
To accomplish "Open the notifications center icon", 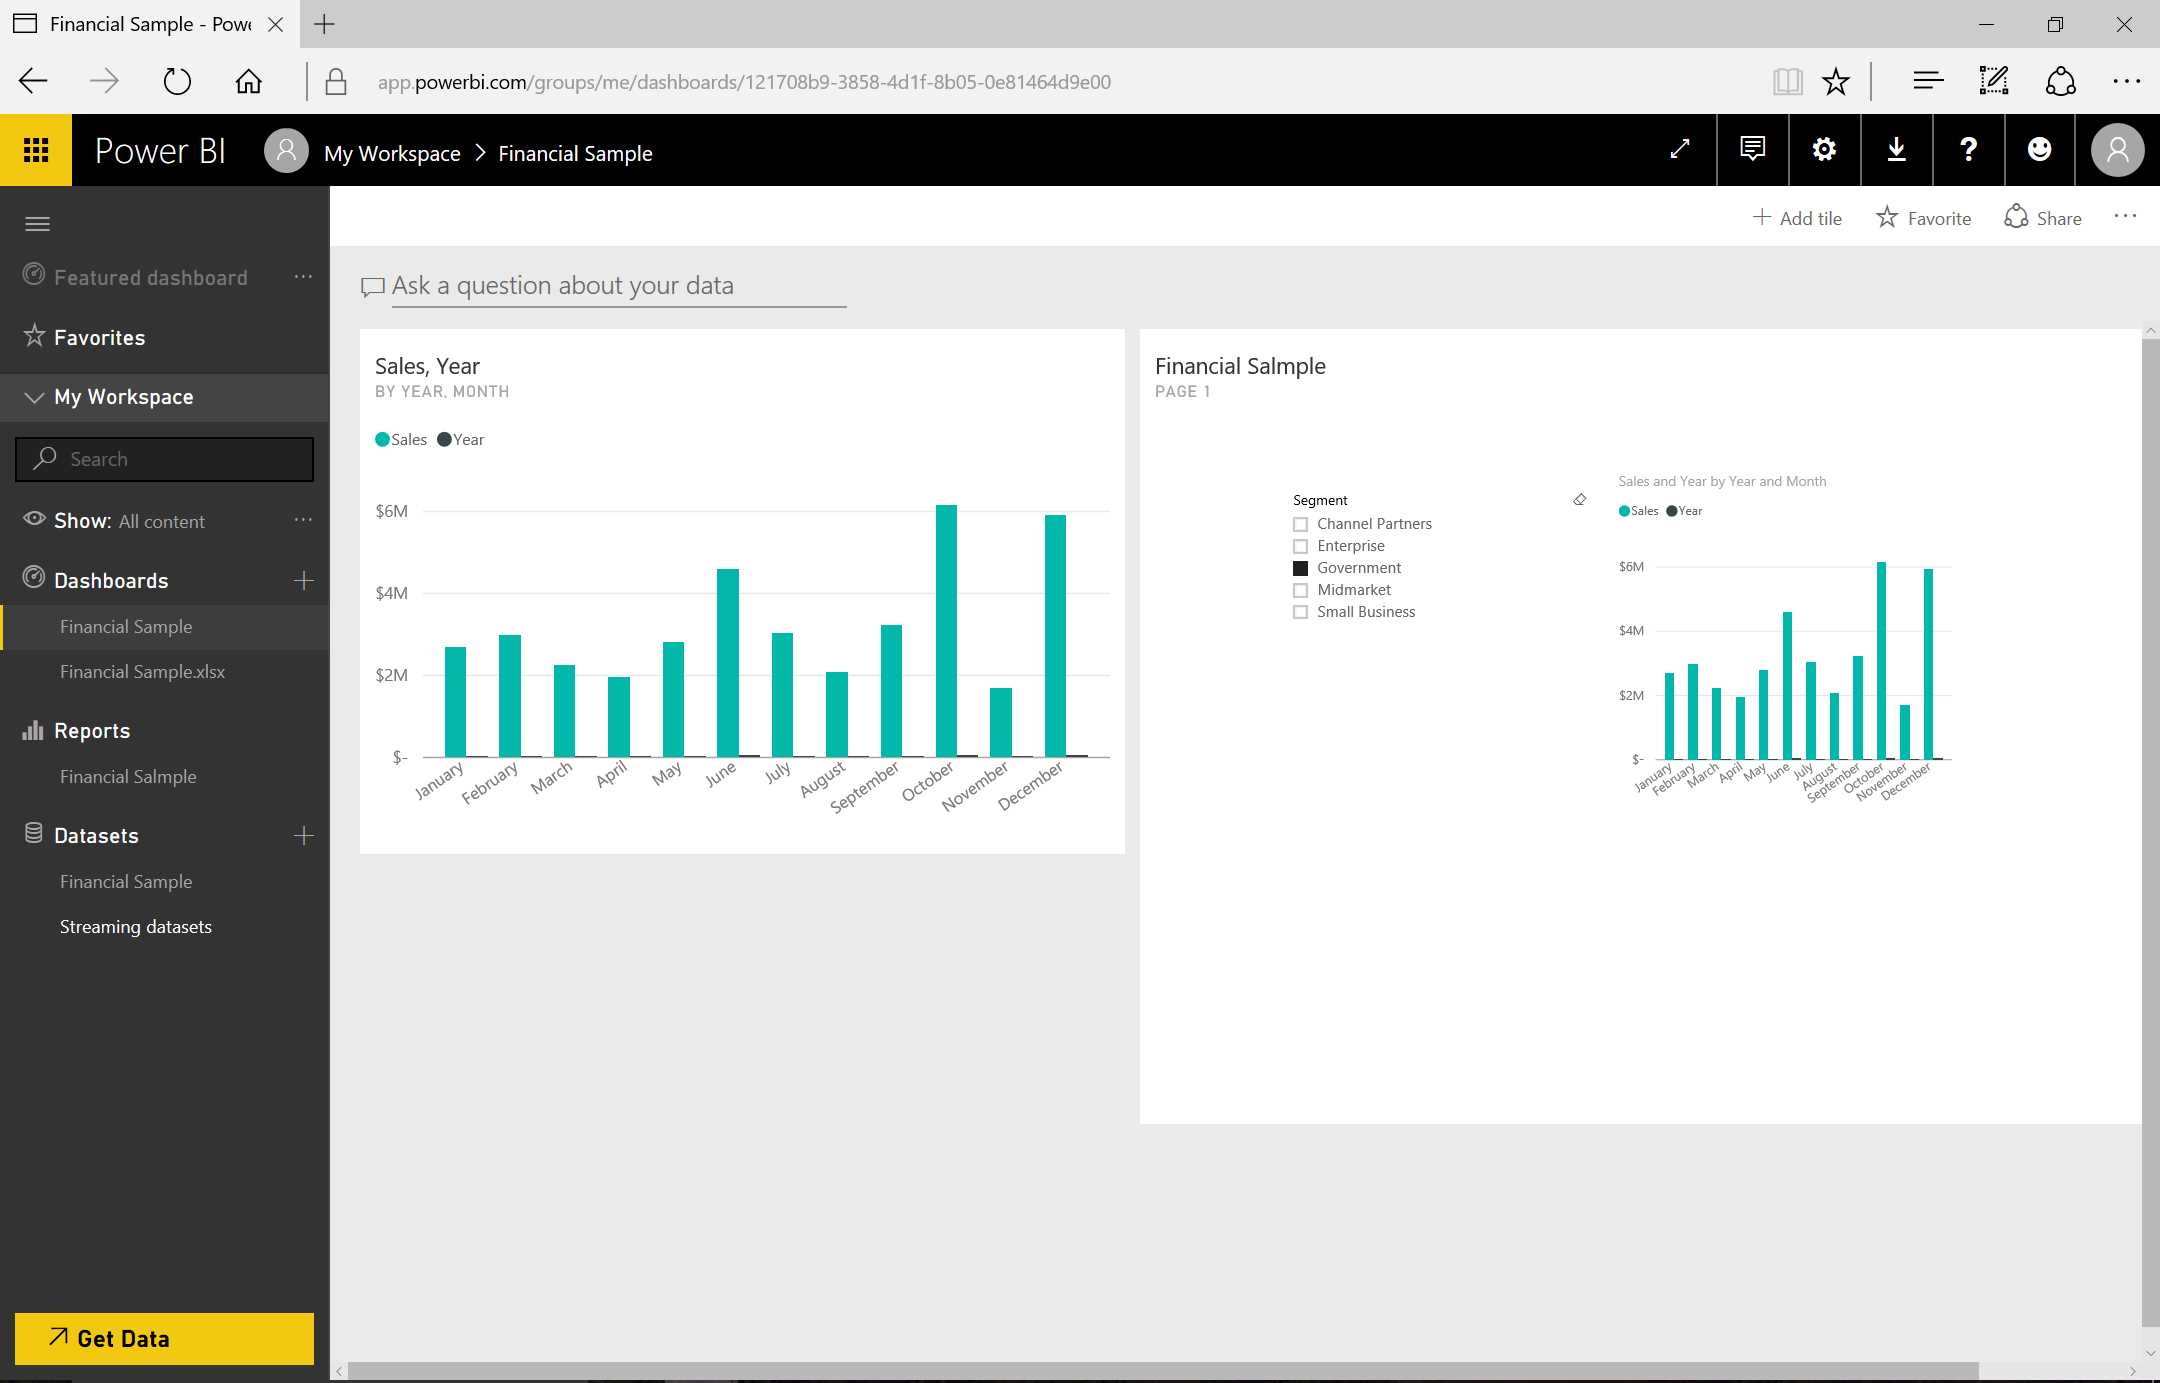I will tap(1752, 150).
